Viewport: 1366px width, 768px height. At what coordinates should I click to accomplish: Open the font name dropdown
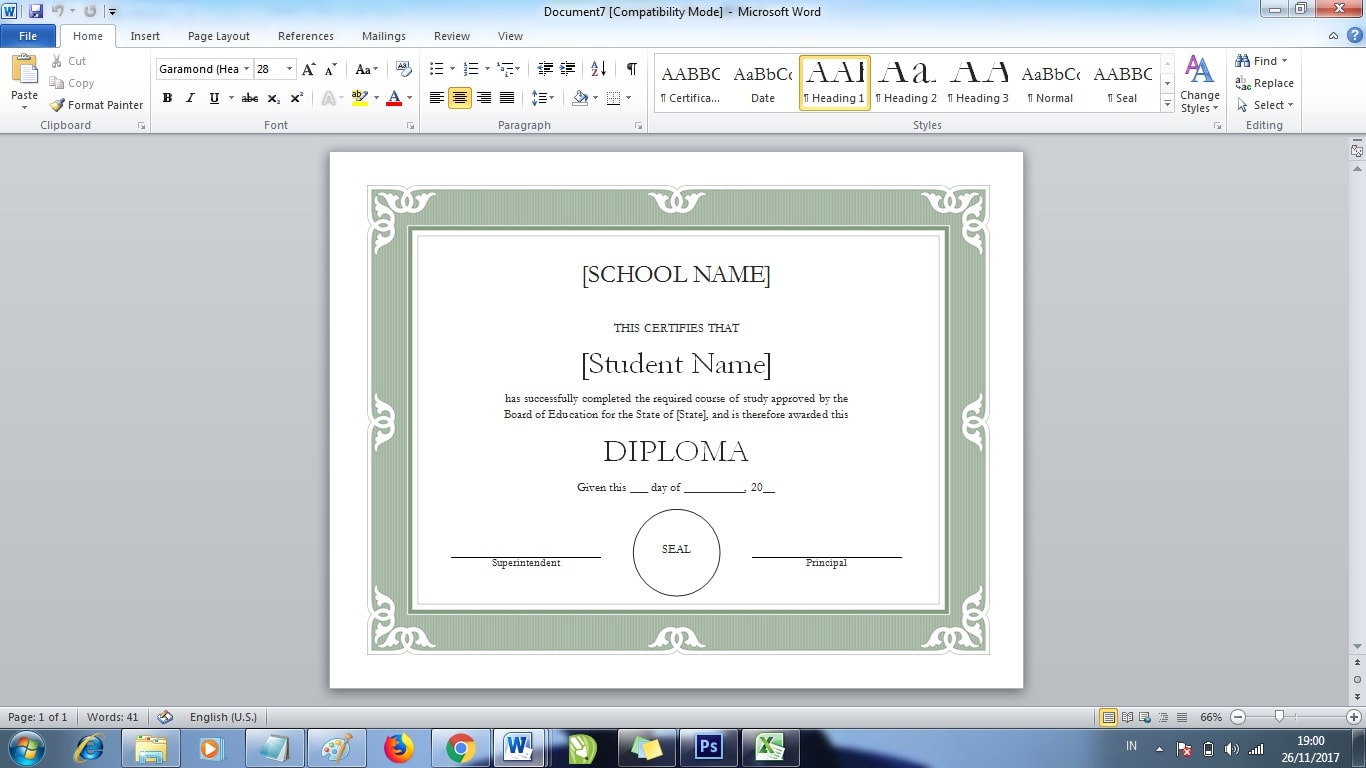tap(247, 69)
